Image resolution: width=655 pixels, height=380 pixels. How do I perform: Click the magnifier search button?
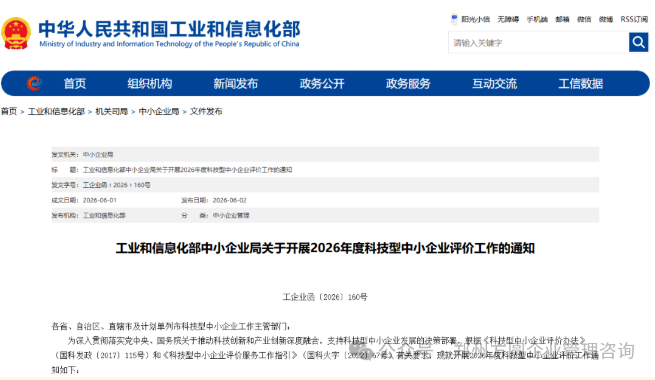pos(638,42)
